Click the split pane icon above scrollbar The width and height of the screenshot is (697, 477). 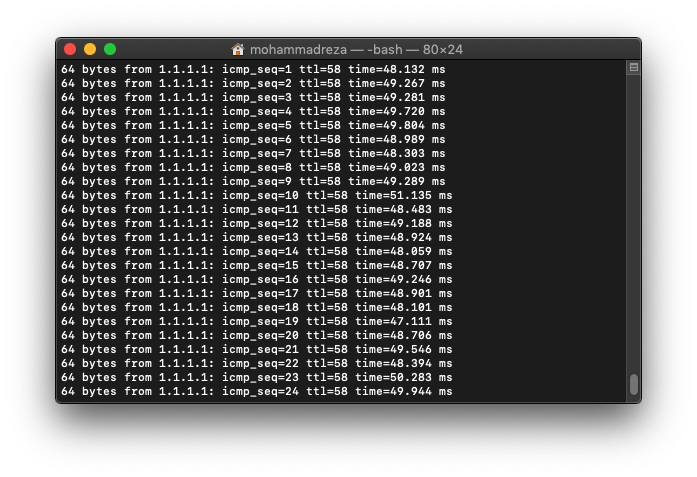(634, 68)
